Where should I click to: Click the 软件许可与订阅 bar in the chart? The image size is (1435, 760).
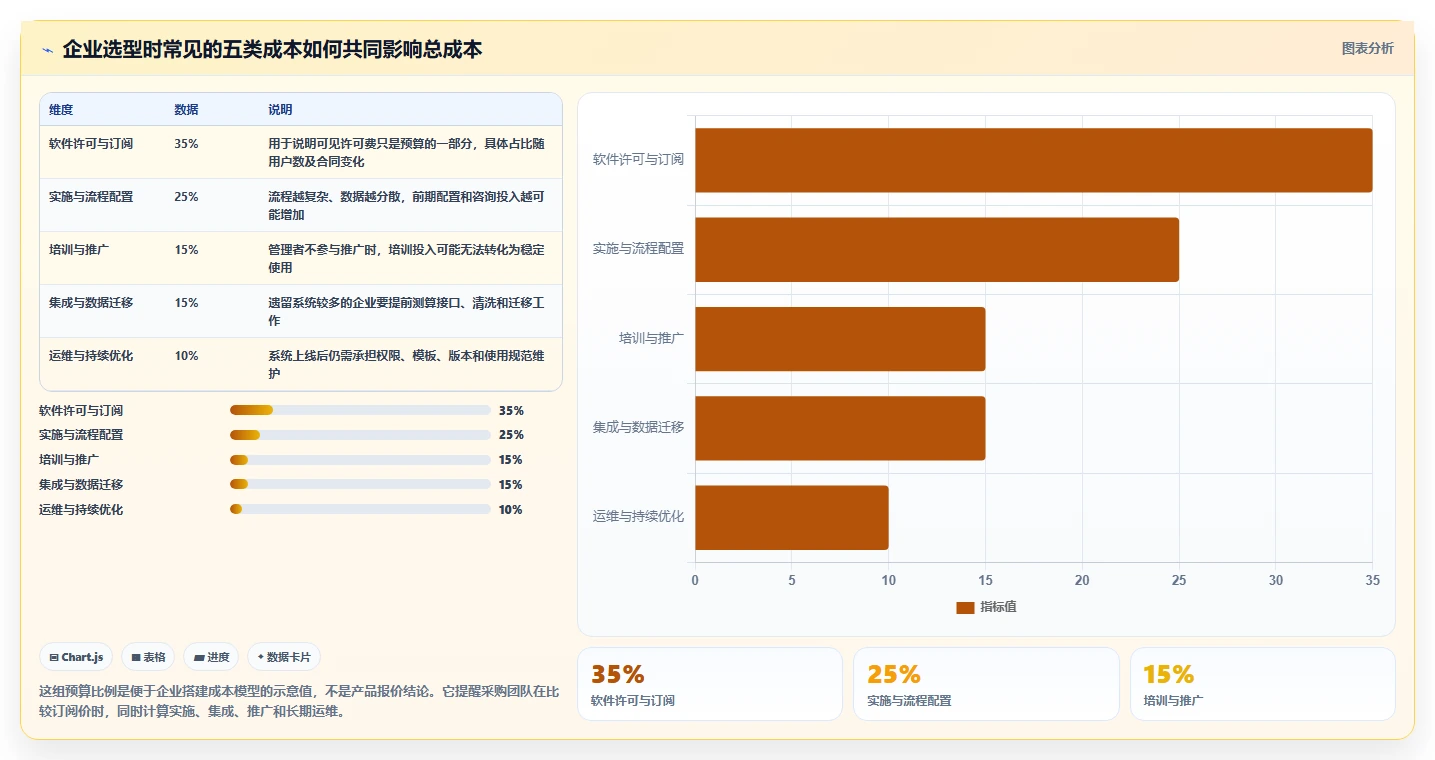[x=1034, y=160]
